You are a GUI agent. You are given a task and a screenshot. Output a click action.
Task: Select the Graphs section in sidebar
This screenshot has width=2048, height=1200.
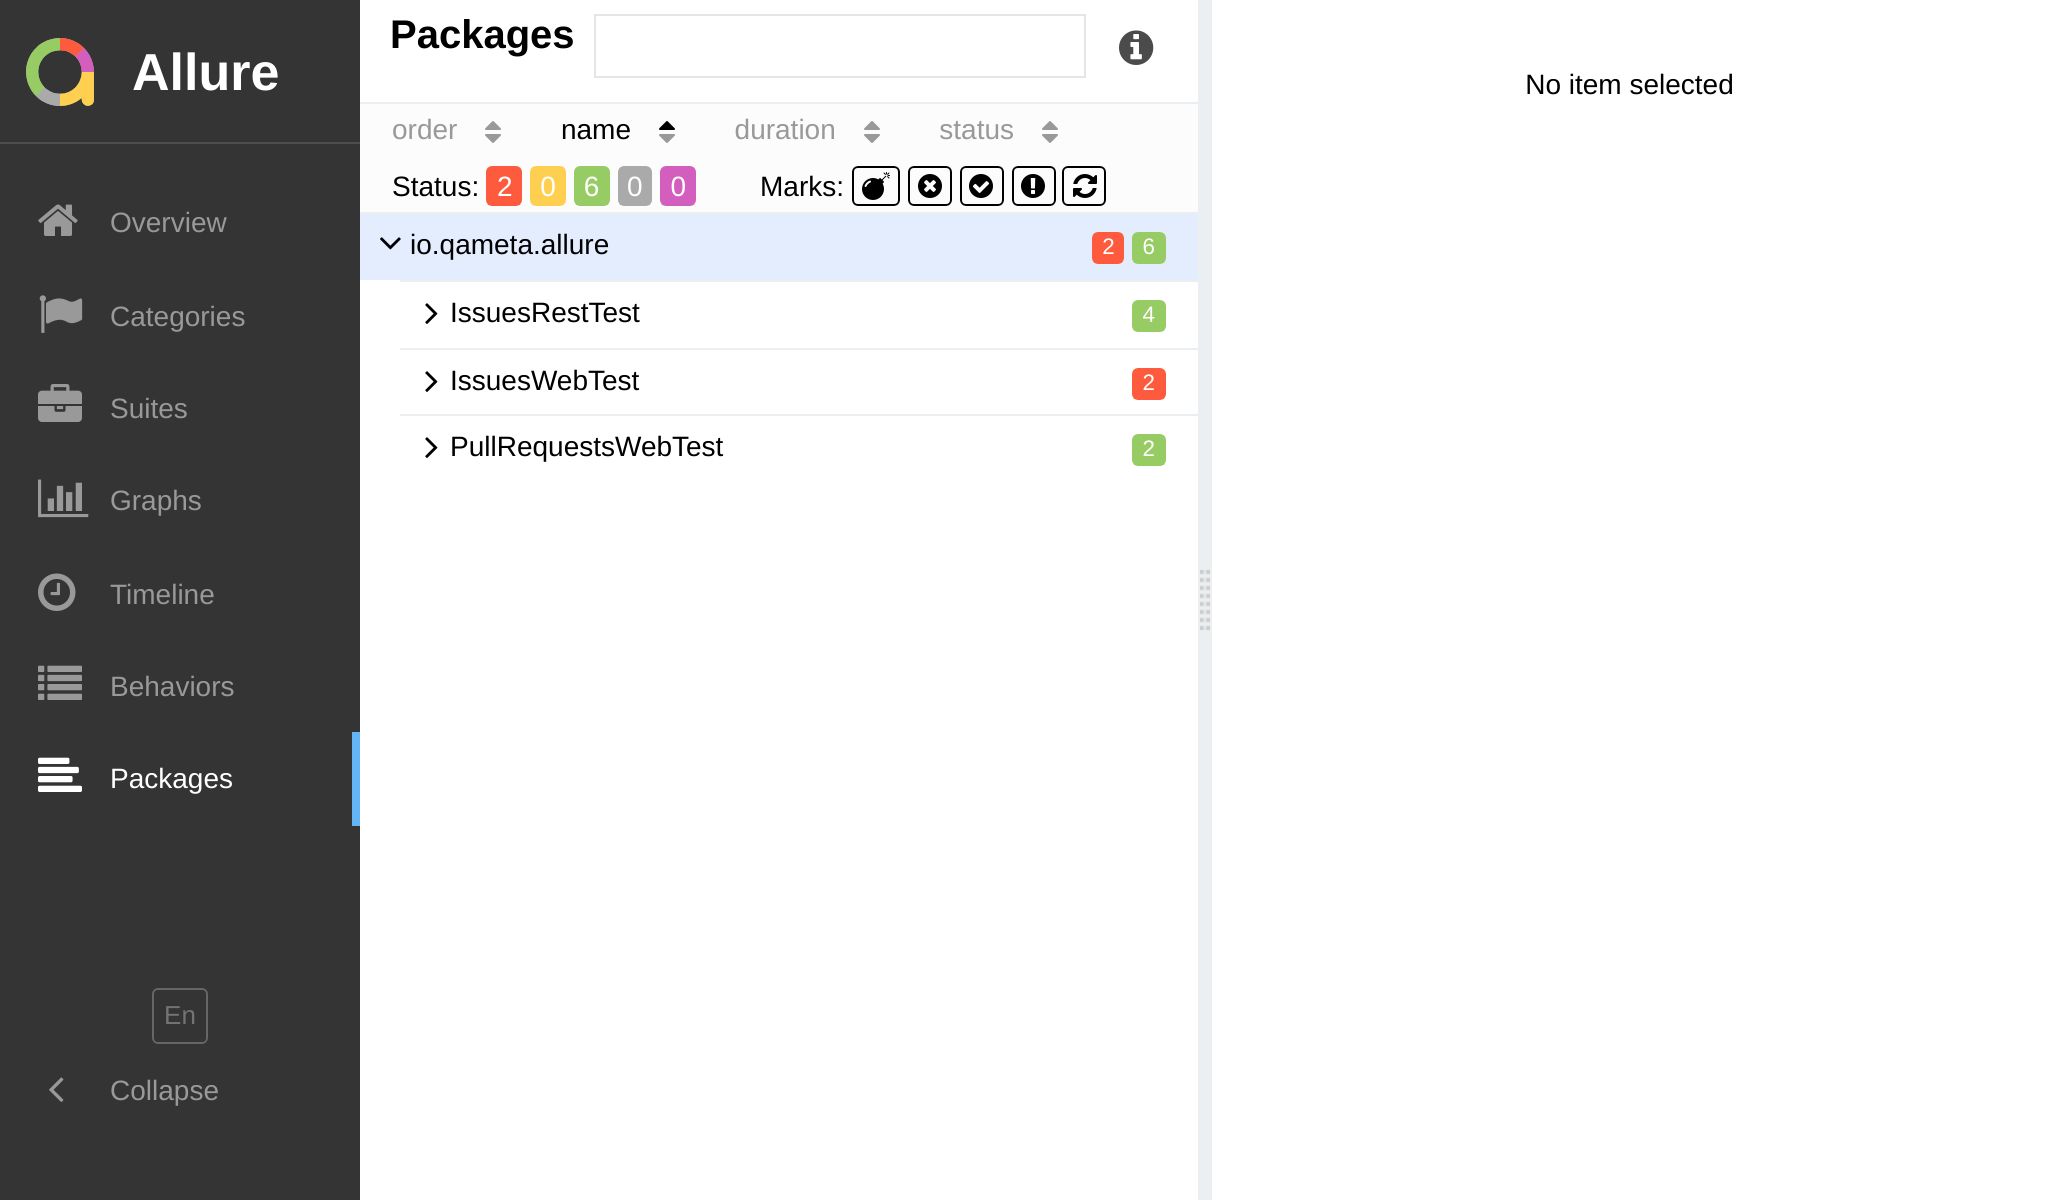tap(154, 500)
